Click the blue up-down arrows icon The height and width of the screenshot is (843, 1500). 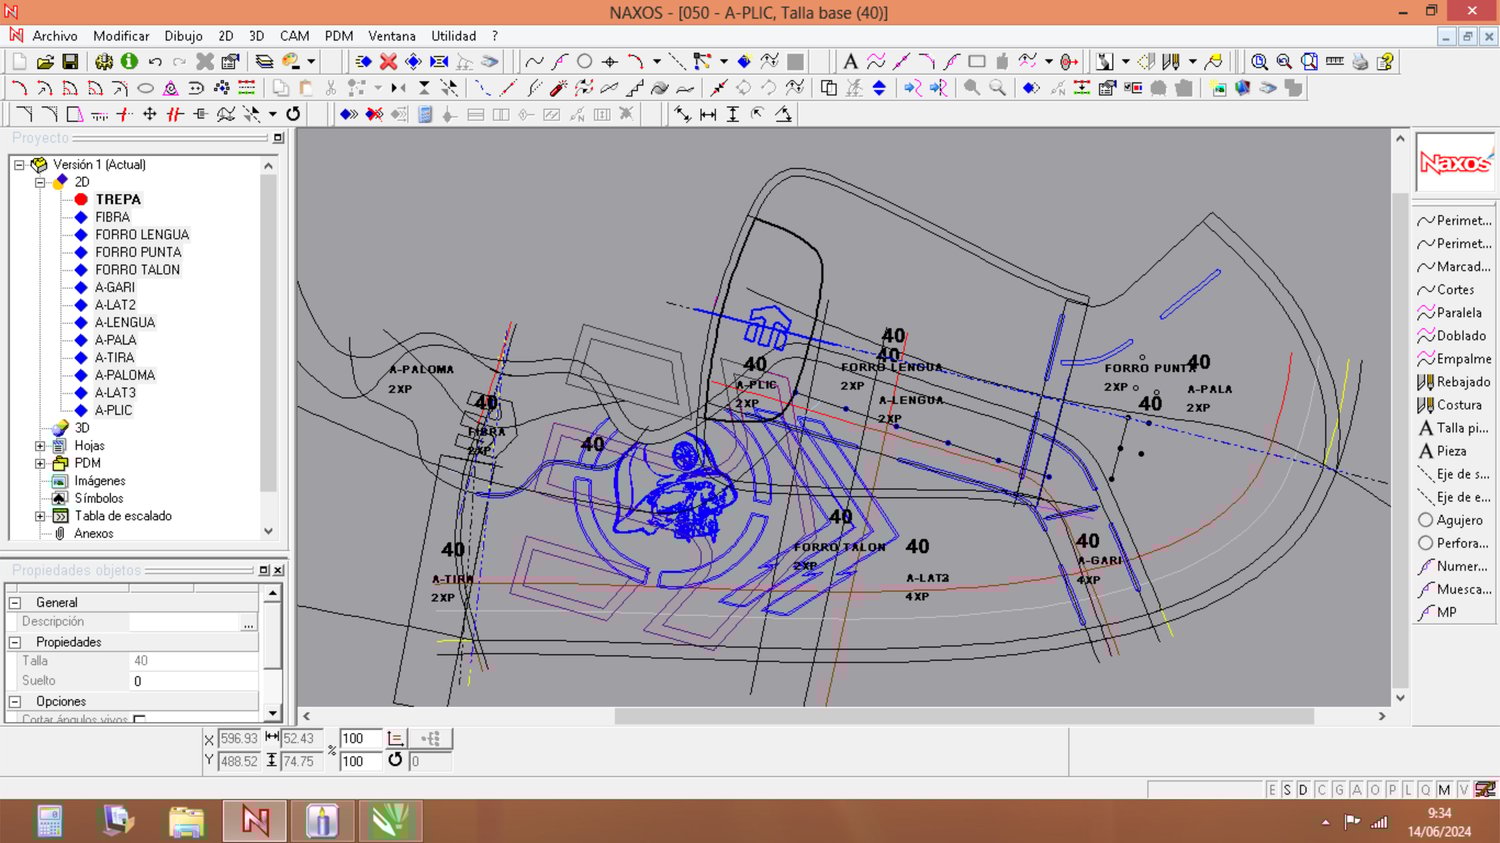coord(879,88)
